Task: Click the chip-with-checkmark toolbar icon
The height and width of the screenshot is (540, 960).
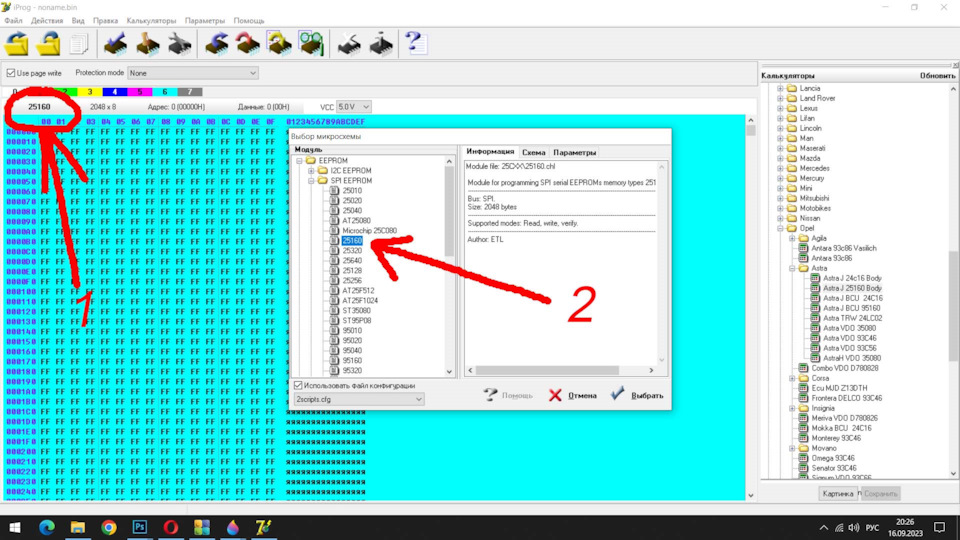Action: point(115,44)
